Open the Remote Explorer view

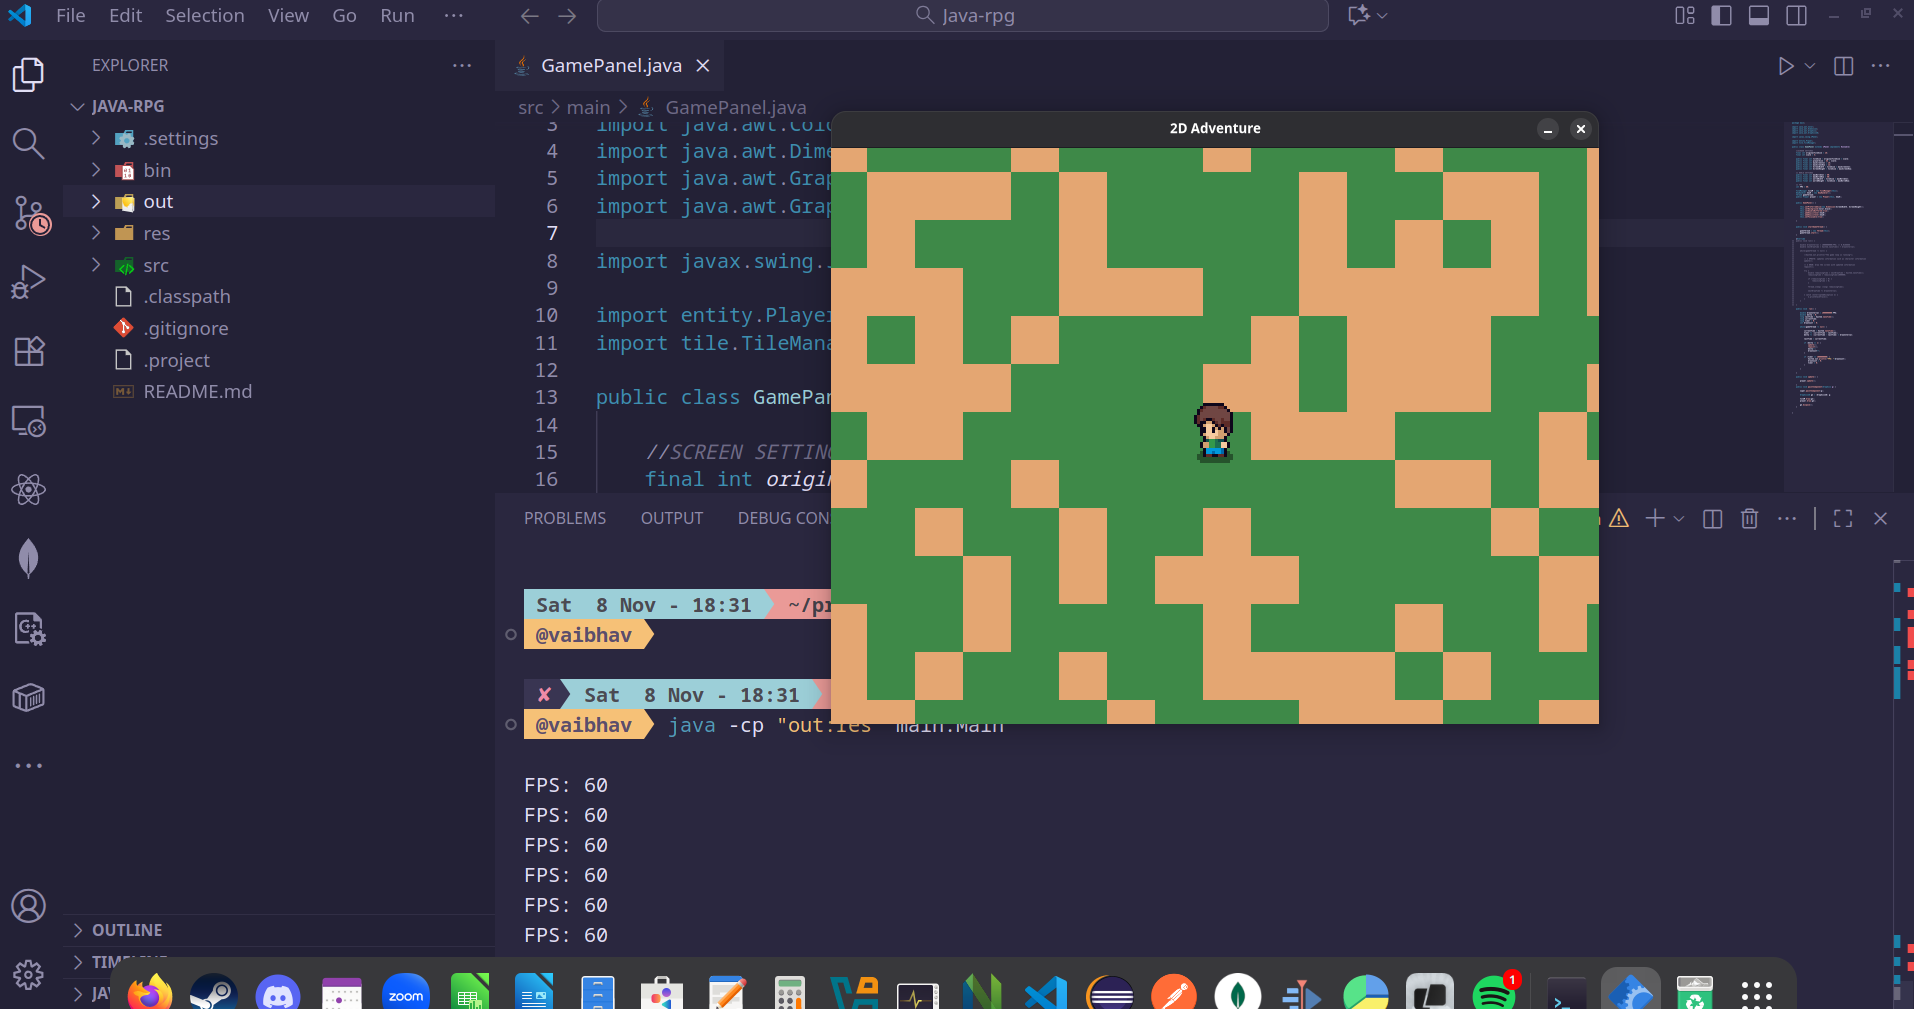pyautogui.click(x=28, y=421)
